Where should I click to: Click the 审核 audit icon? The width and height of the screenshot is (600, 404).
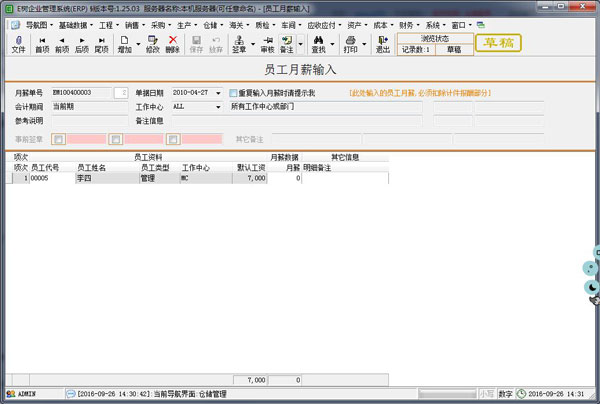point(267,40)
